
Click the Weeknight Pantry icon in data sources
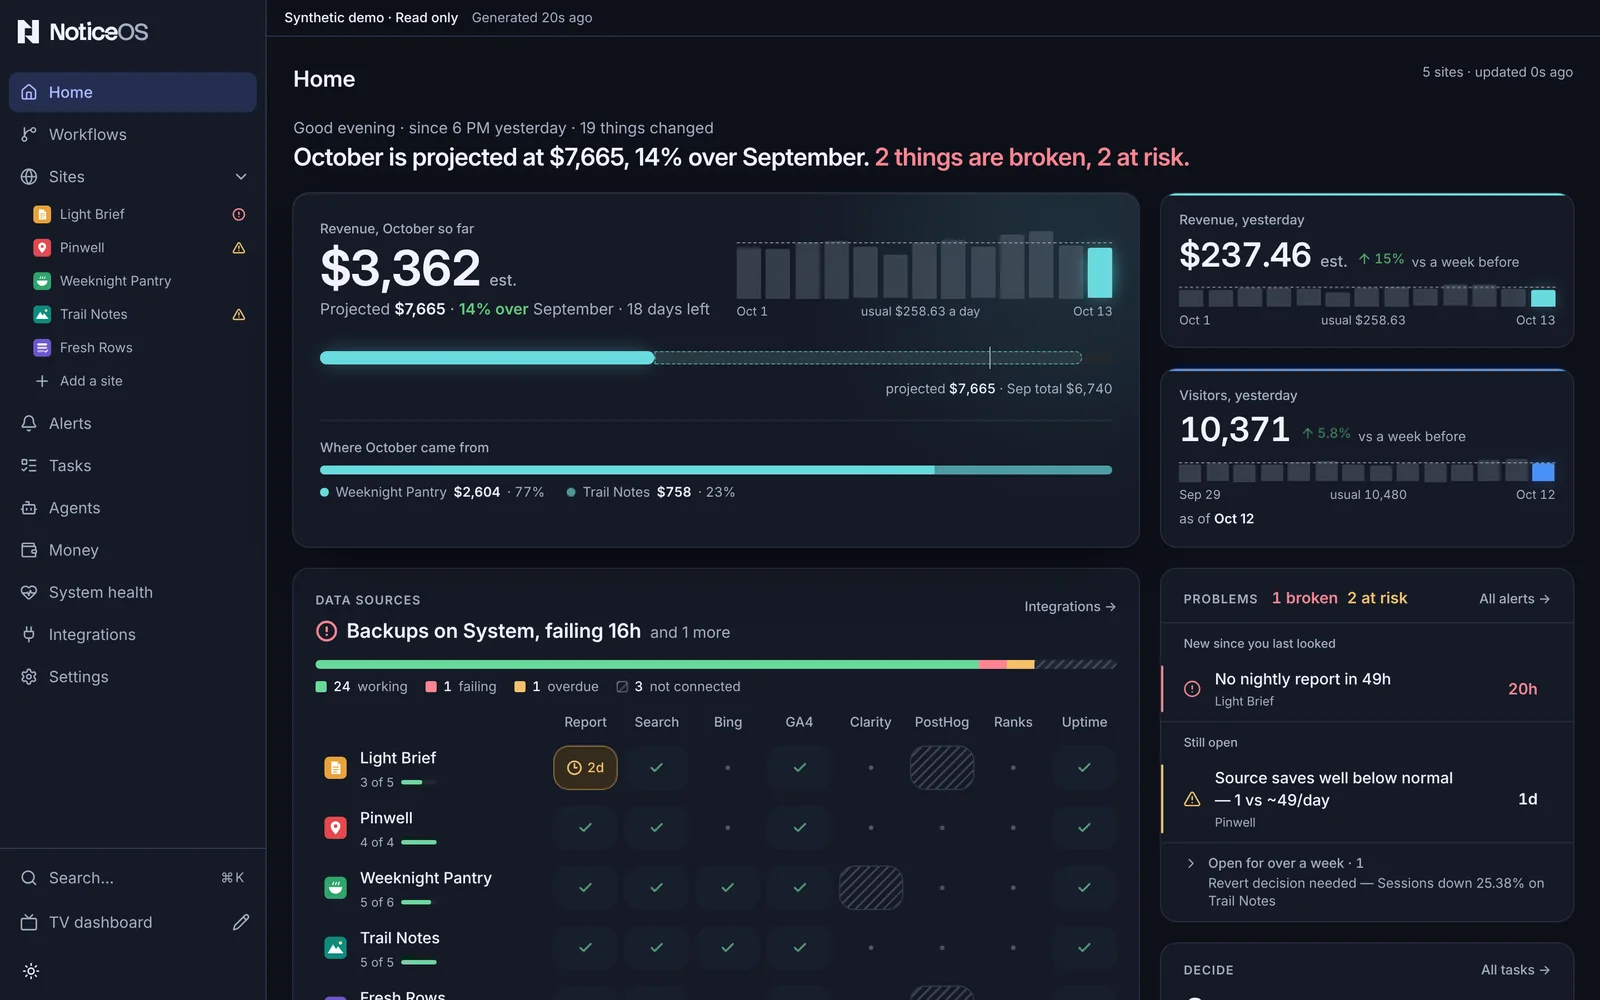click(x=336, y=888)
